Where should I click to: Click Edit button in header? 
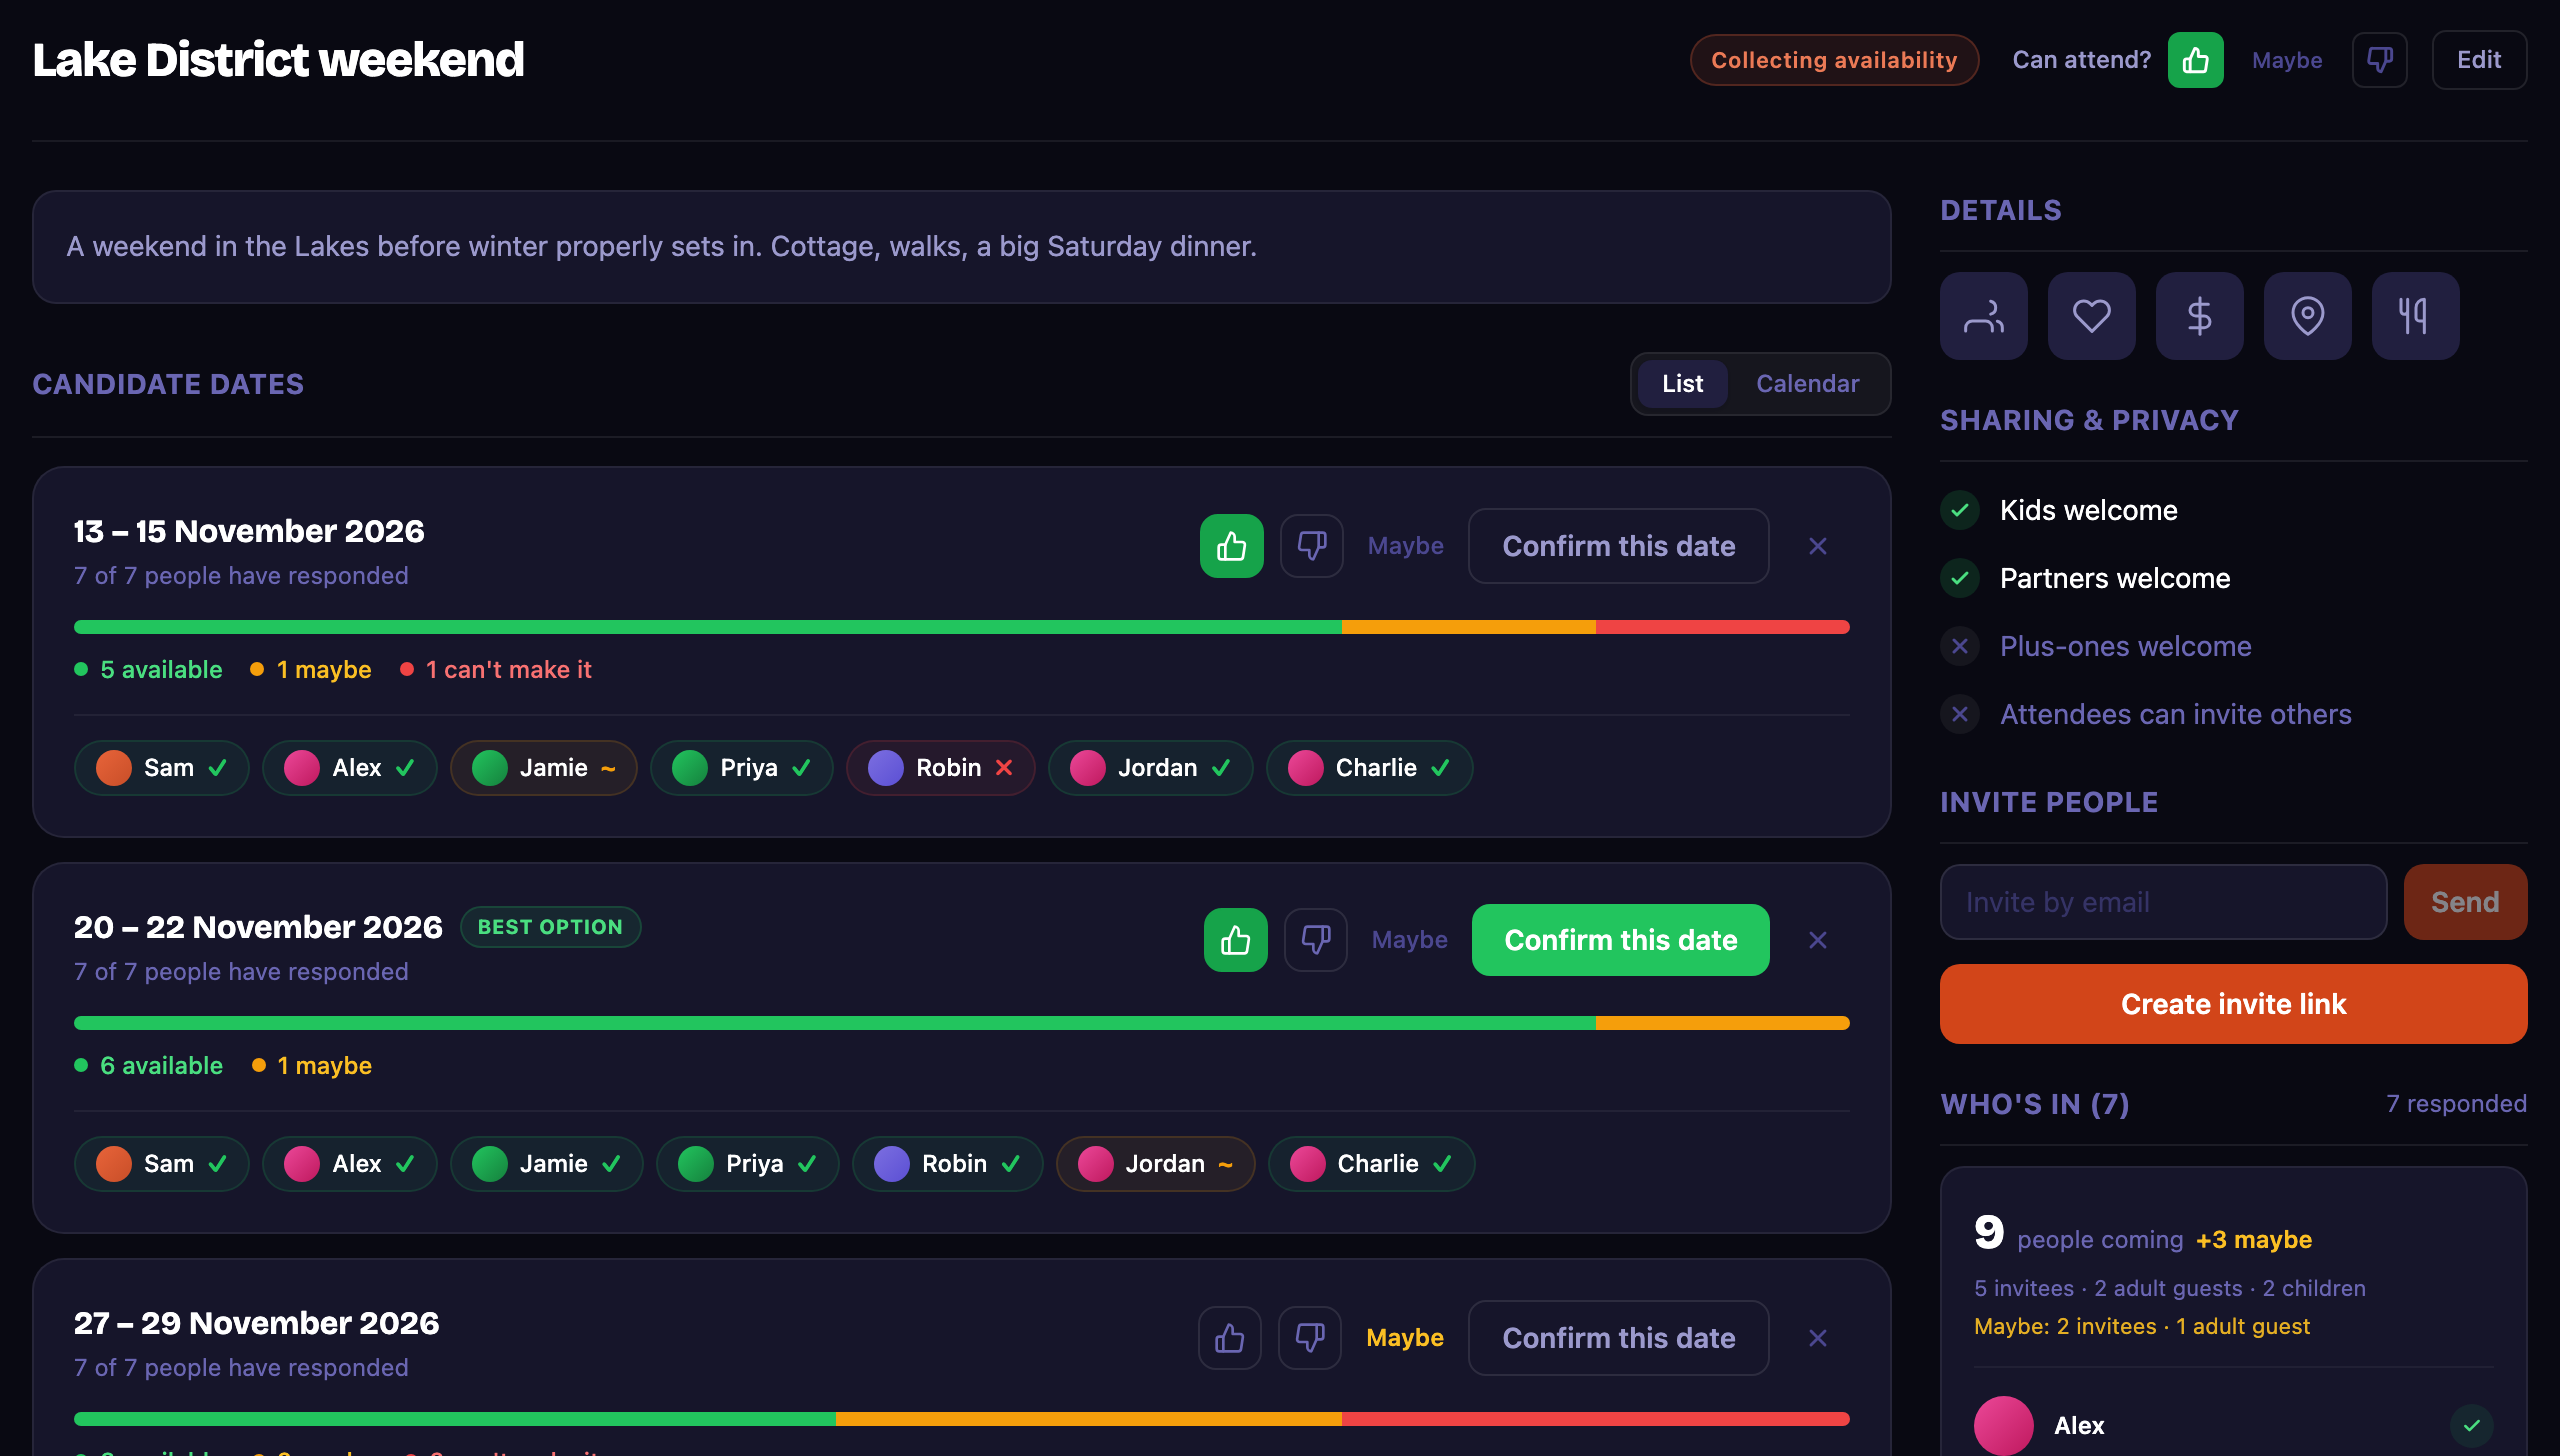2479,60
